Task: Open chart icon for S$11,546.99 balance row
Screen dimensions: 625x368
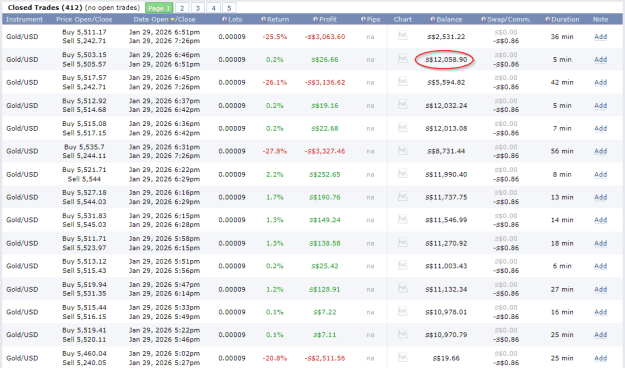Action: point(403,219)
